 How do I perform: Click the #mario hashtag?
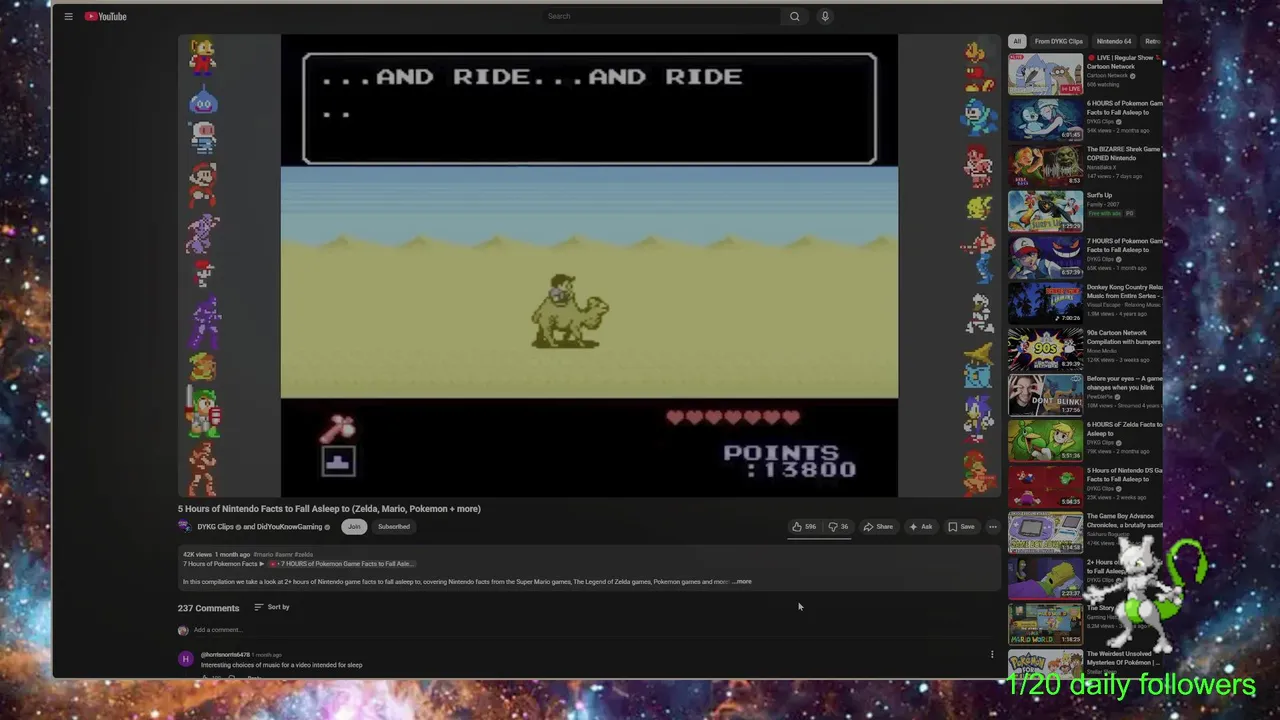pos(263,554)
